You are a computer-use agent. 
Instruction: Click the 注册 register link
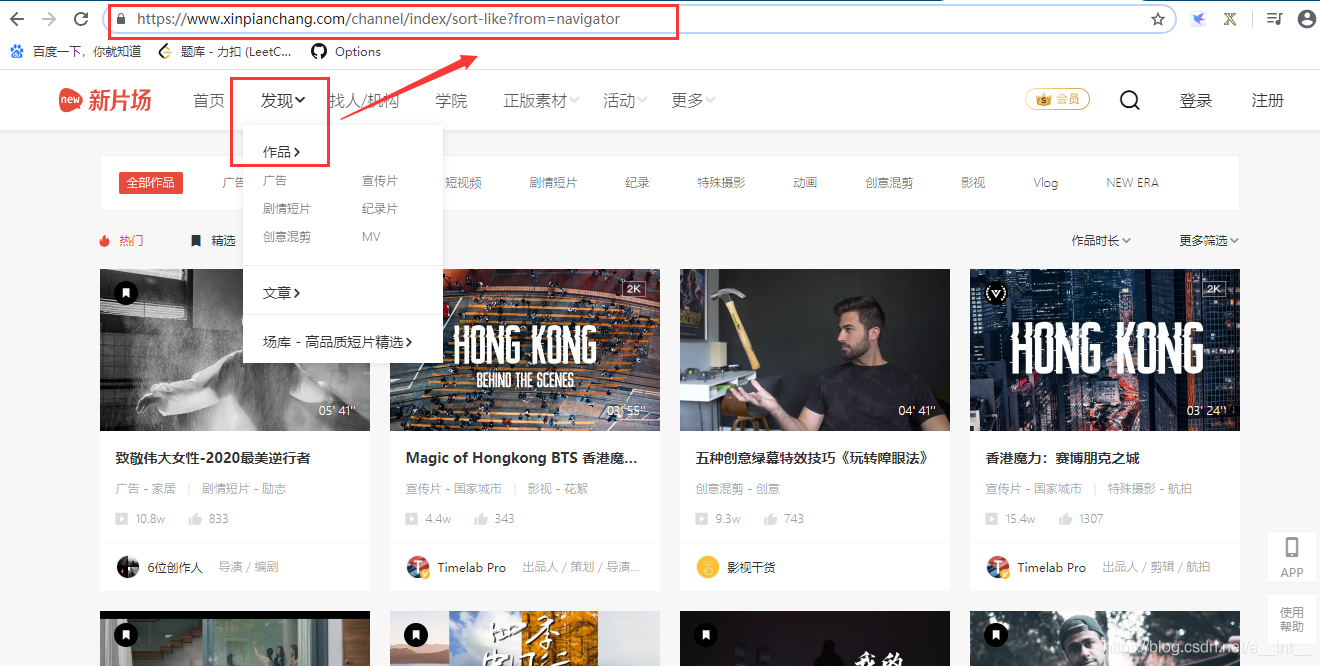(x=1268, y=100)
